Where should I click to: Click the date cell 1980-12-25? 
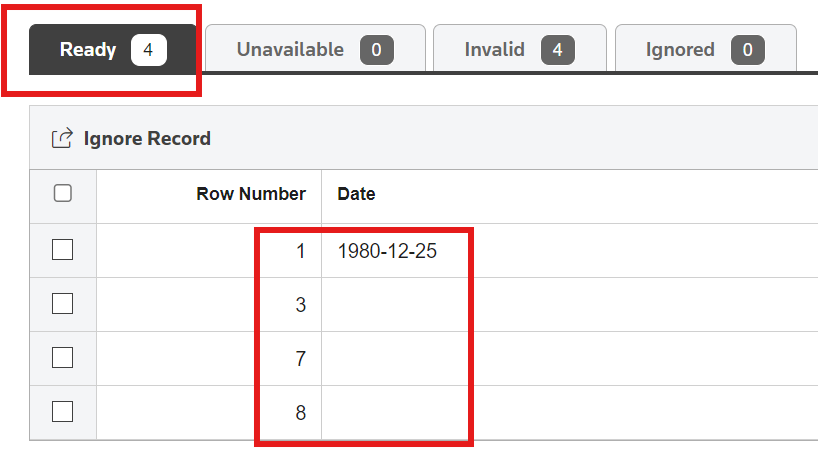coord(387,251)
